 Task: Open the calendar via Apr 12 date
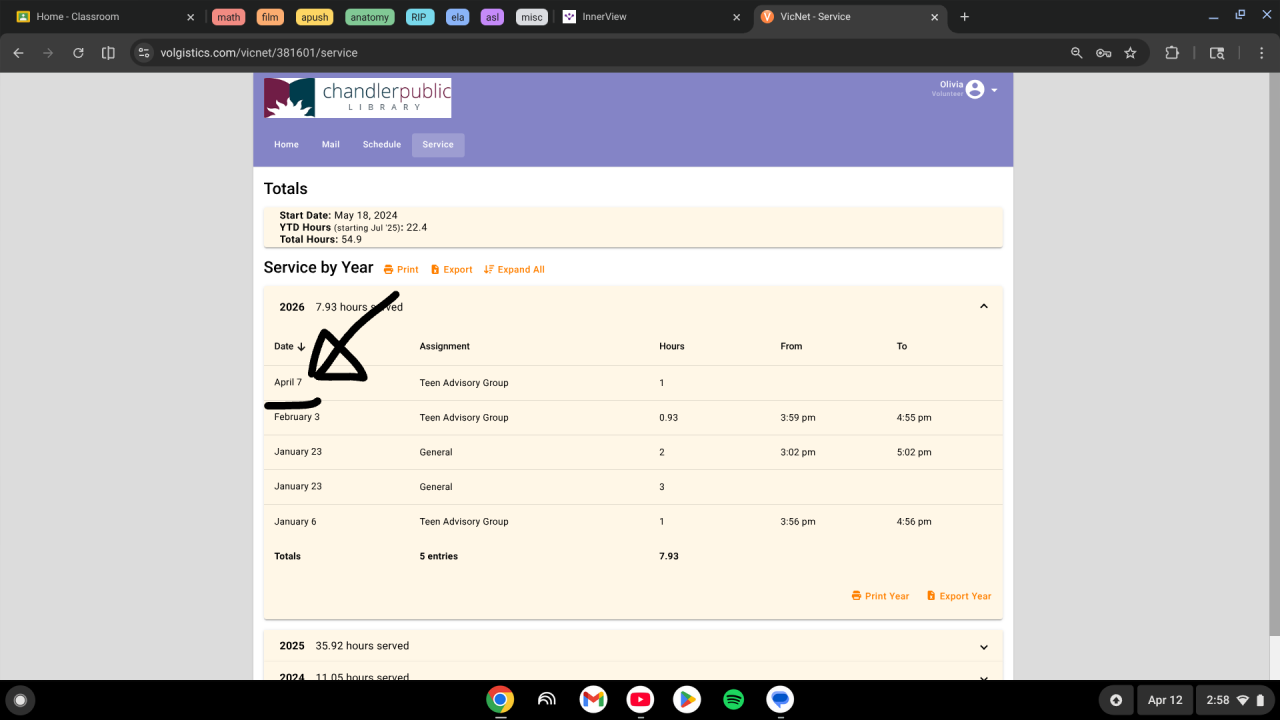pyautogui.click(x=1165, y=700)
